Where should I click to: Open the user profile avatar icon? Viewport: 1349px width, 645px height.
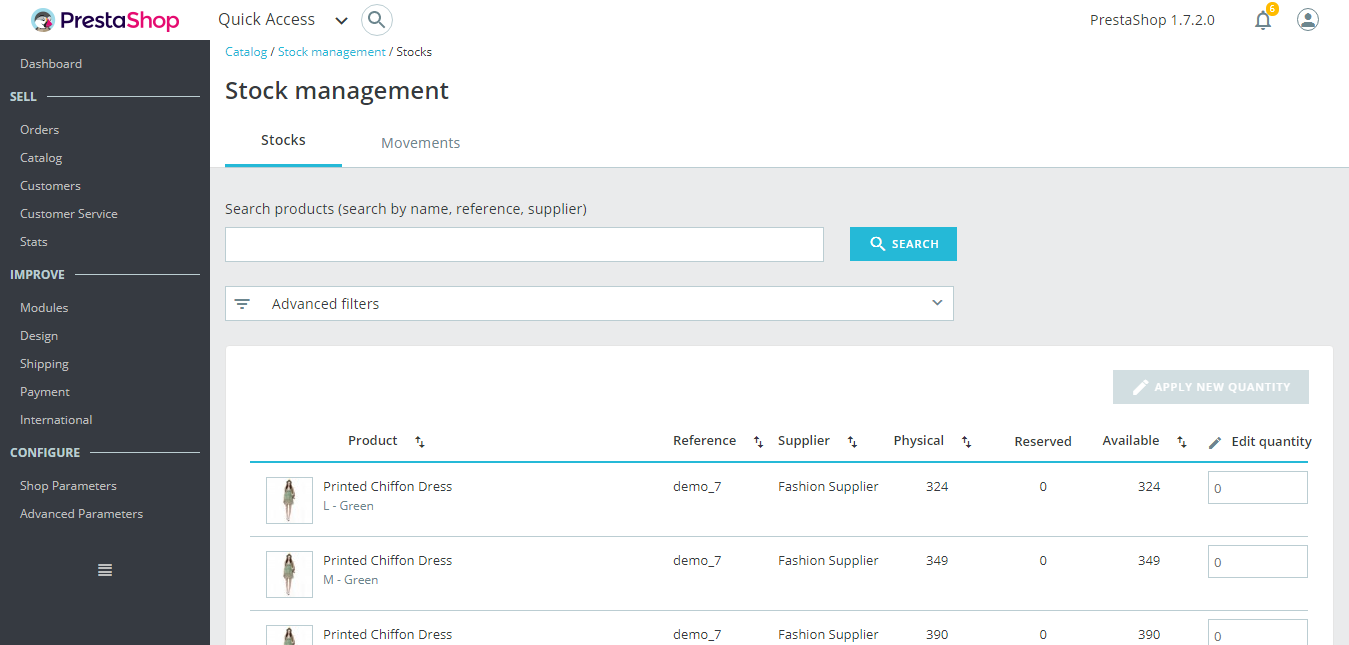pyautogui.click(x=1307, y=20)
